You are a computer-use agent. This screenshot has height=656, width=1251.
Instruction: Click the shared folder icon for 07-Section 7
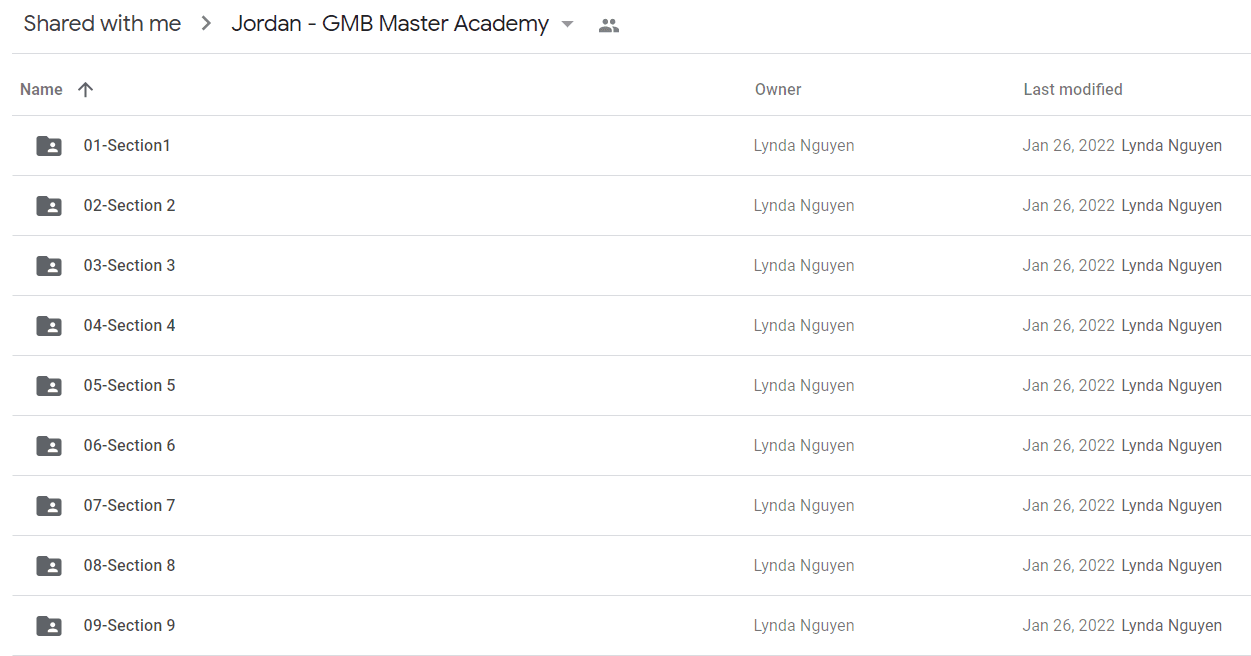tap(49, 506)
